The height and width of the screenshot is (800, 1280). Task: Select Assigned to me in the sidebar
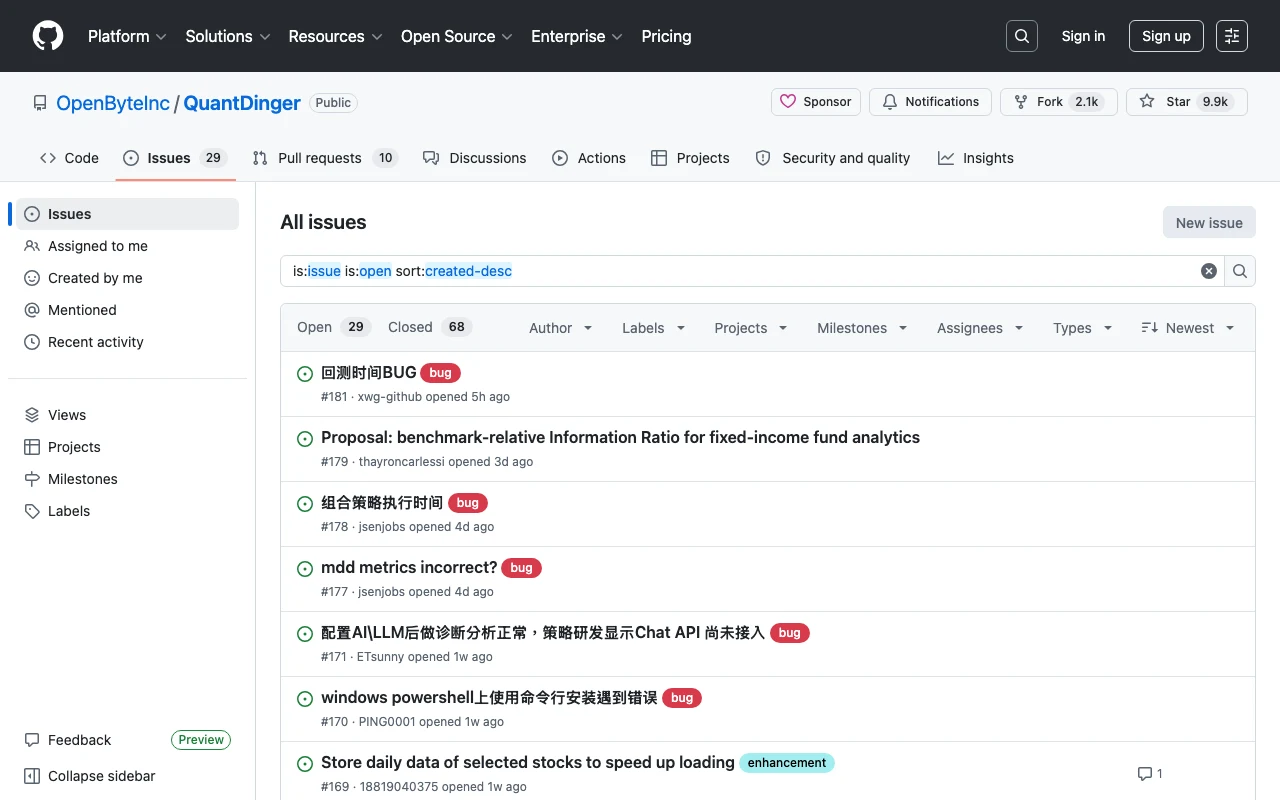pos(127,246)
